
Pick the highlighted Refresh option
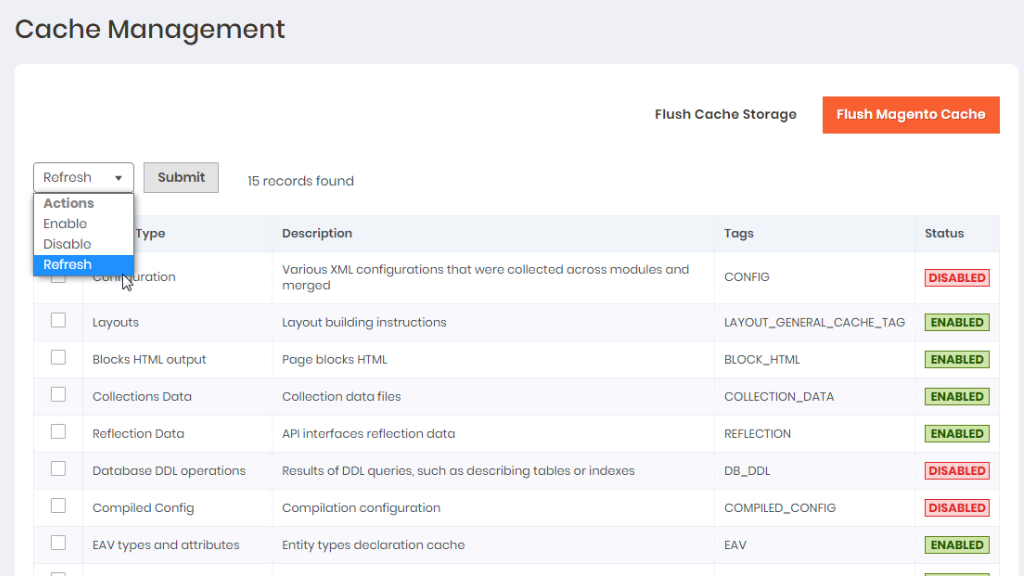coord(84,264)
